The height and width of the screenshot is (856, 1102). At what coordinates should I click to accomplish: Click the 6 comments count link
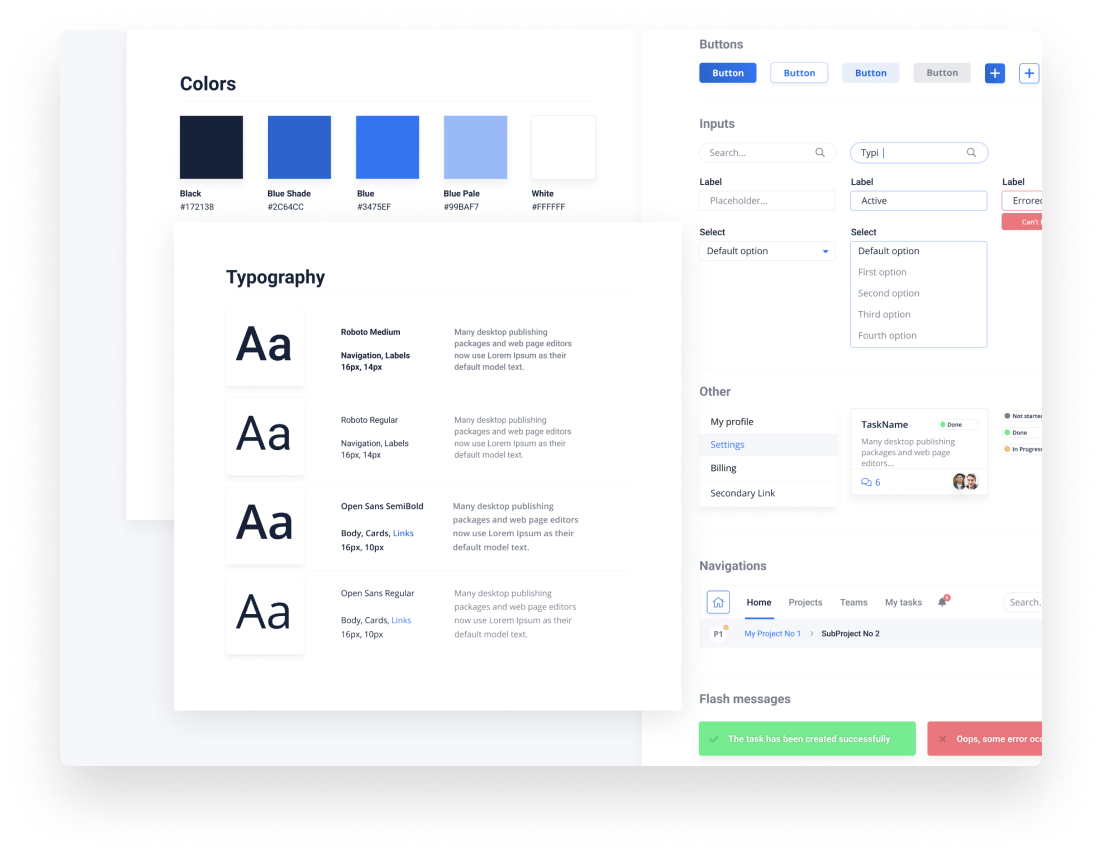pos(878,482)
